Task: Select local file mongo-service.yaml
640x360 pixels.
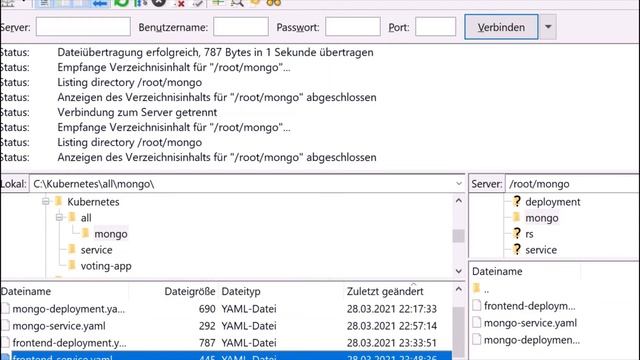Action: (59, 326)
